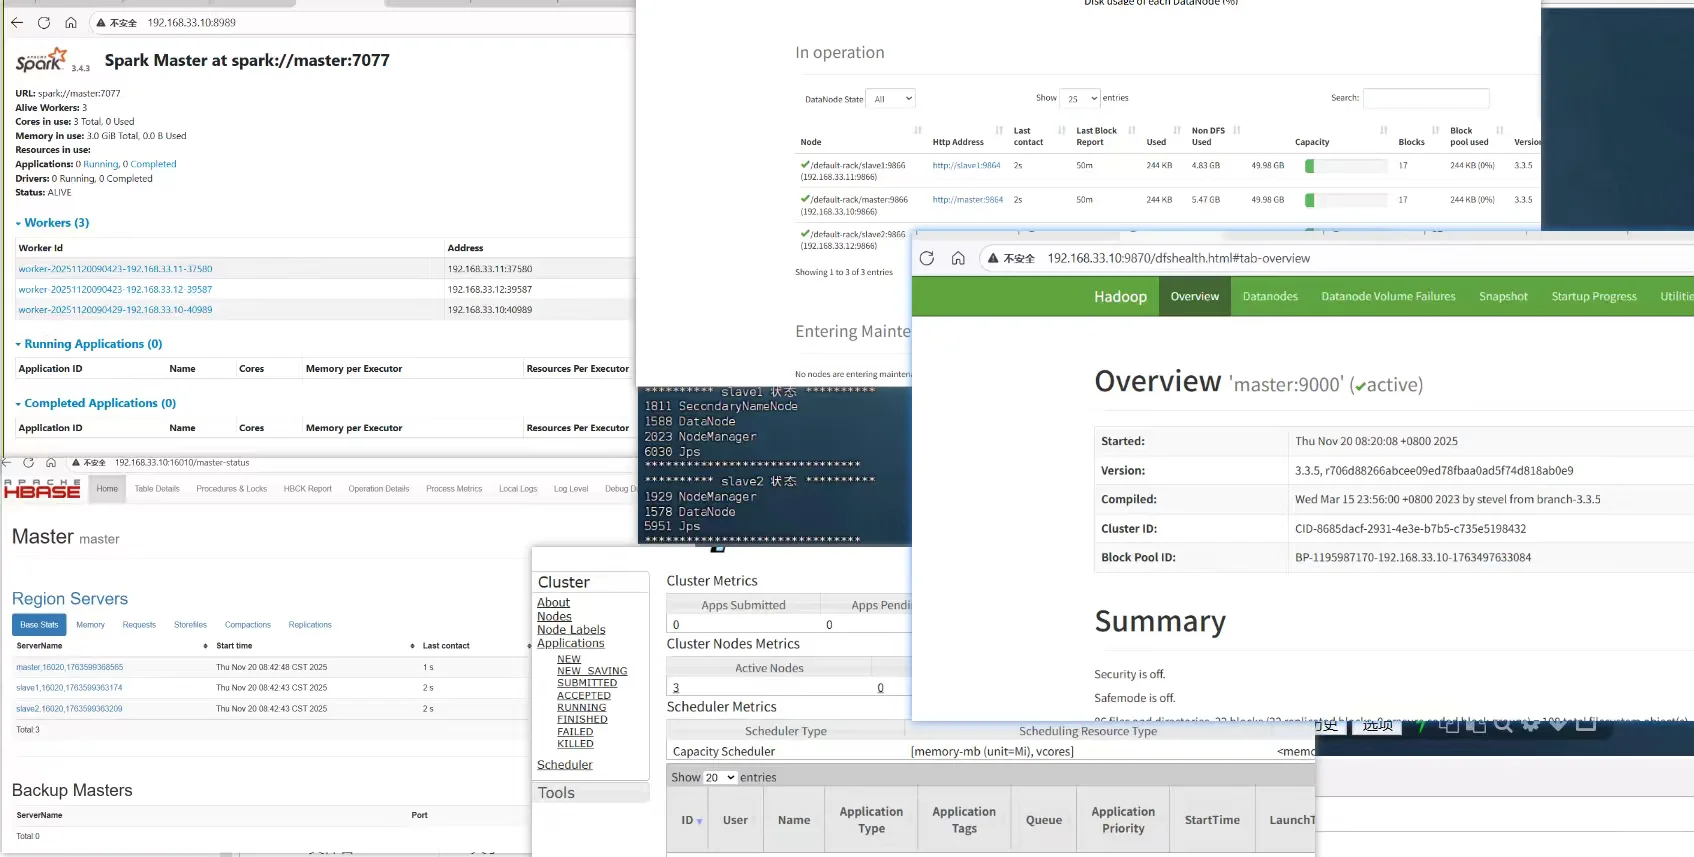The height and width of the screenshot is (857, 1694).
Task: Click the DataNode table Search field
Action: click(1426, 98)
